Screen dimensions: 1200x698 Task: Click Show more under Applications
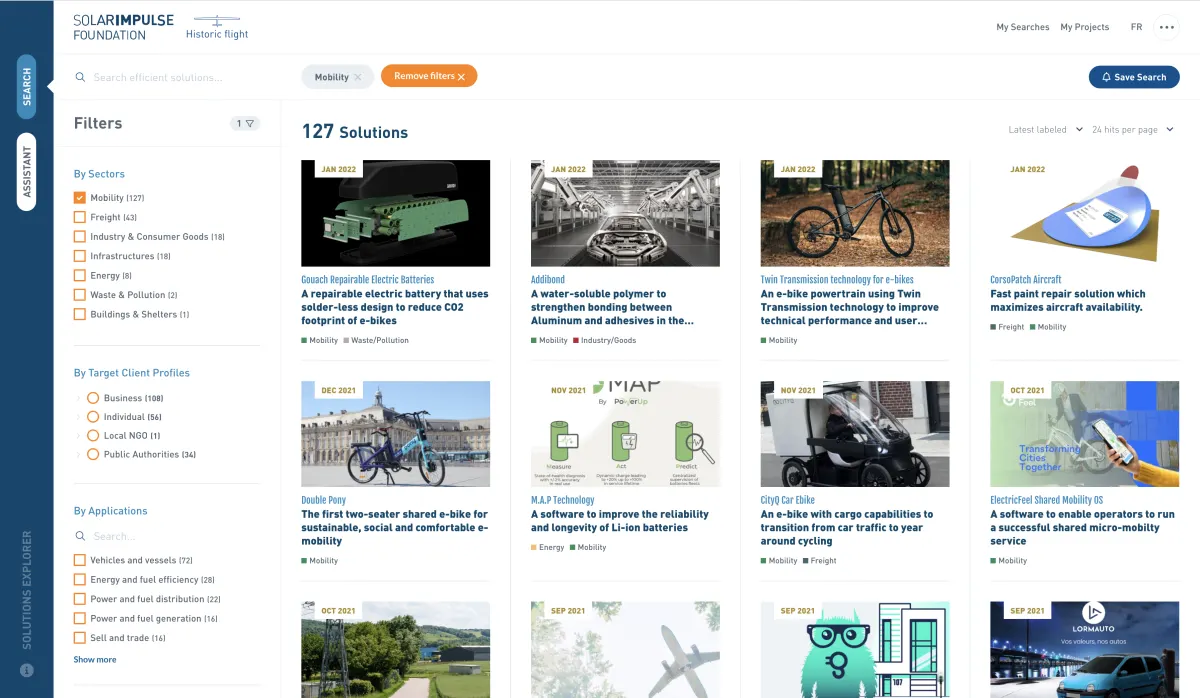95,660
